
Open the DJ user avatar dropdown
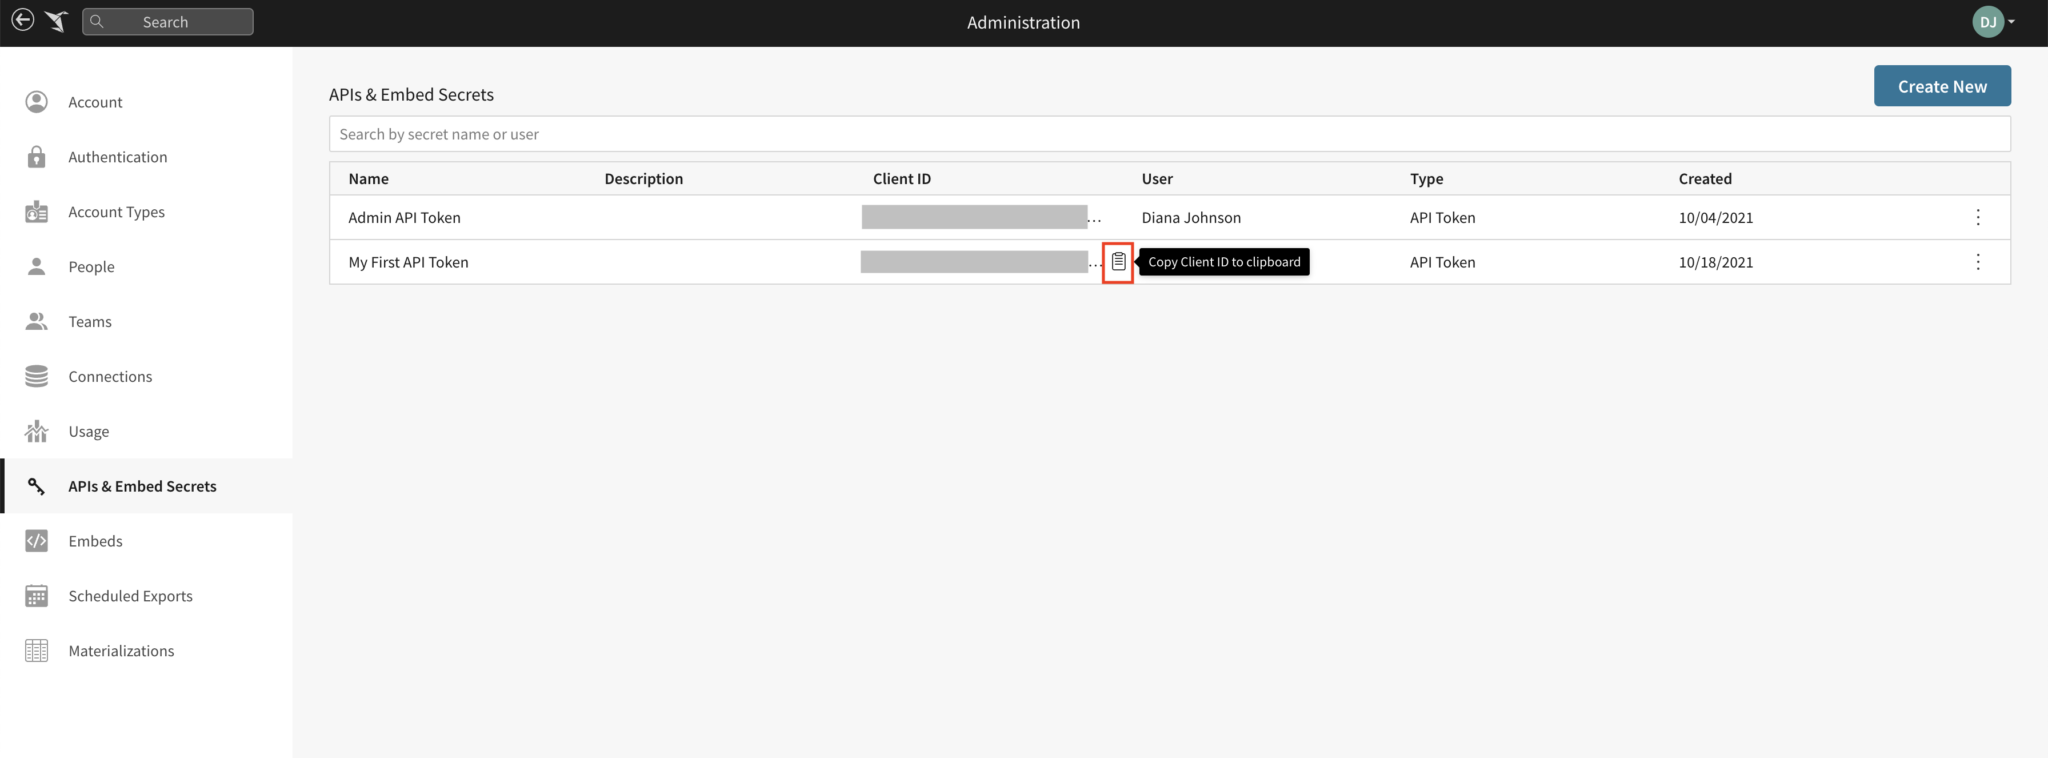click(x=1992, y=22)
